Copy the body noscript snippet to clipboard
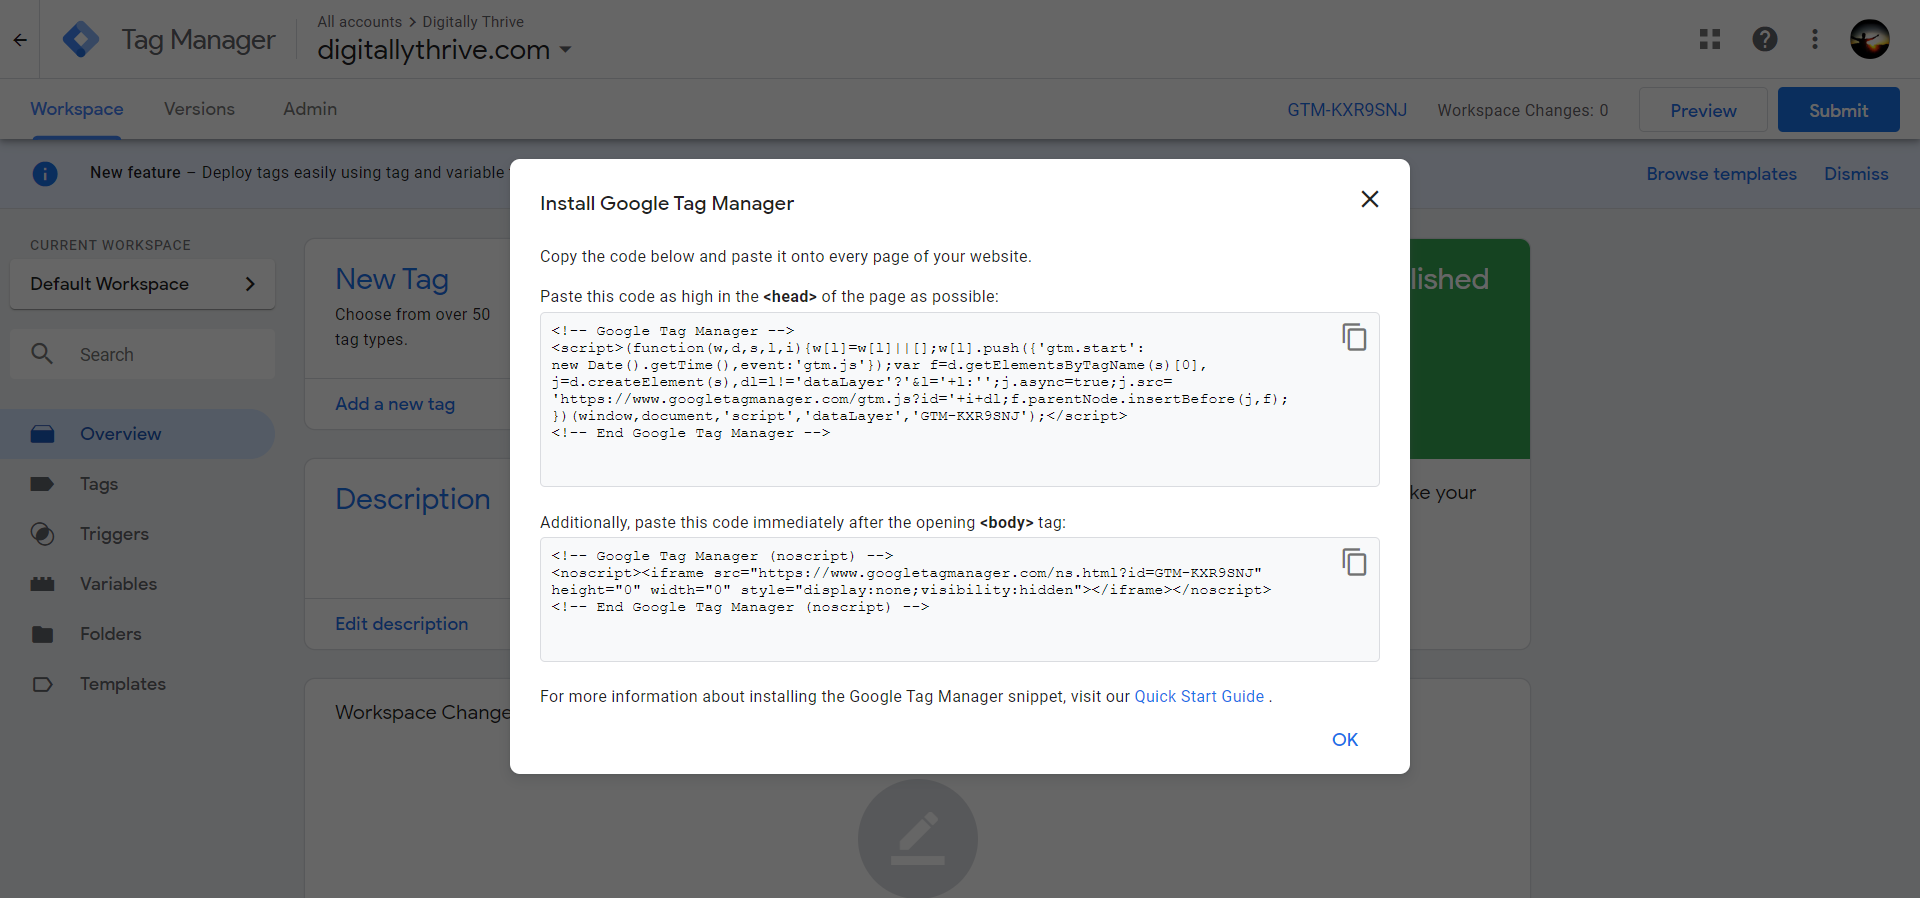This screenshot has width=1920, height=898. click(x=1354, y=562)
